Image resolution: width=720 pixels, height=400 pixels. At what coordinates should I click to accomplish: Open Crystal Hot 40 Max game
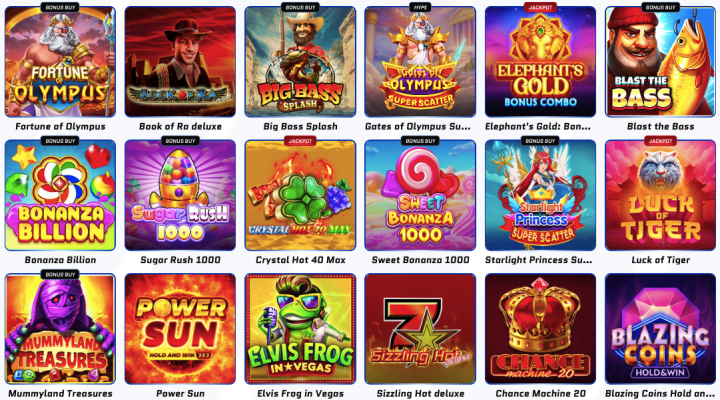pyautogui.click(x=300, y=195)
